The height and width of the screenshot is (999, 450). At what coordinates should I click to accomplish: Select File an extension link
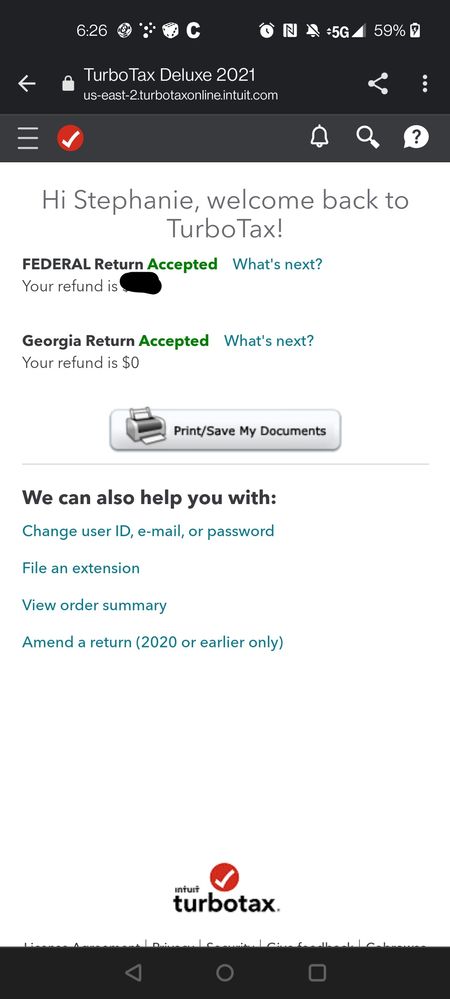coord(81,568)
